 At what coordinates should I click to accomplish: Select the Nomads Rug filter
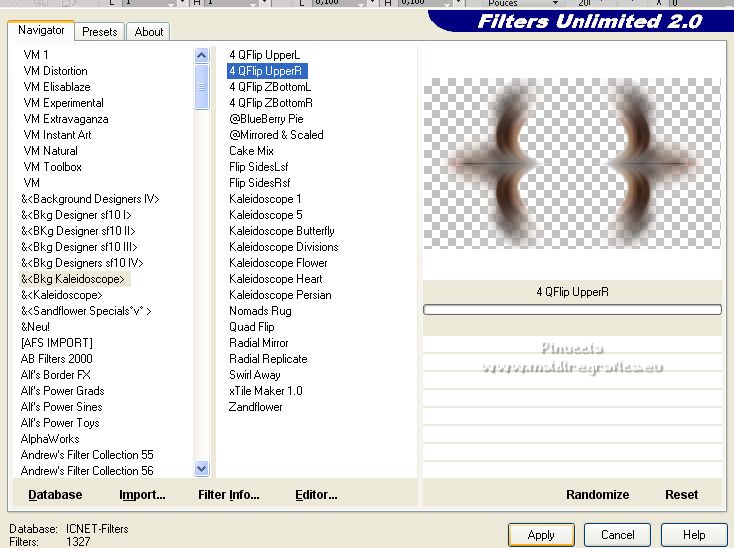tap(260, 311)
